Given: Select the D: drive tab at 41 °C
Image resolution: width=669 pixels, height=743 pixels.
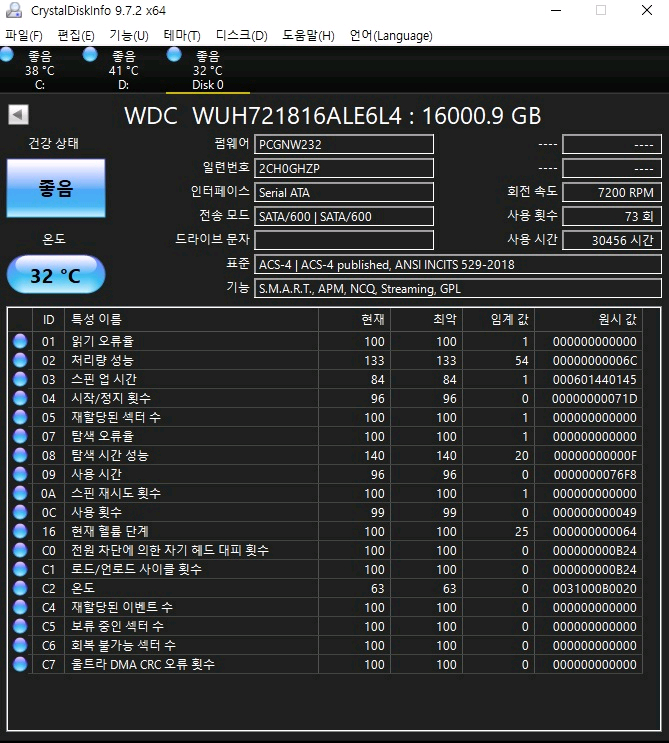Looking at the screenshot, I should coord(124,70).
